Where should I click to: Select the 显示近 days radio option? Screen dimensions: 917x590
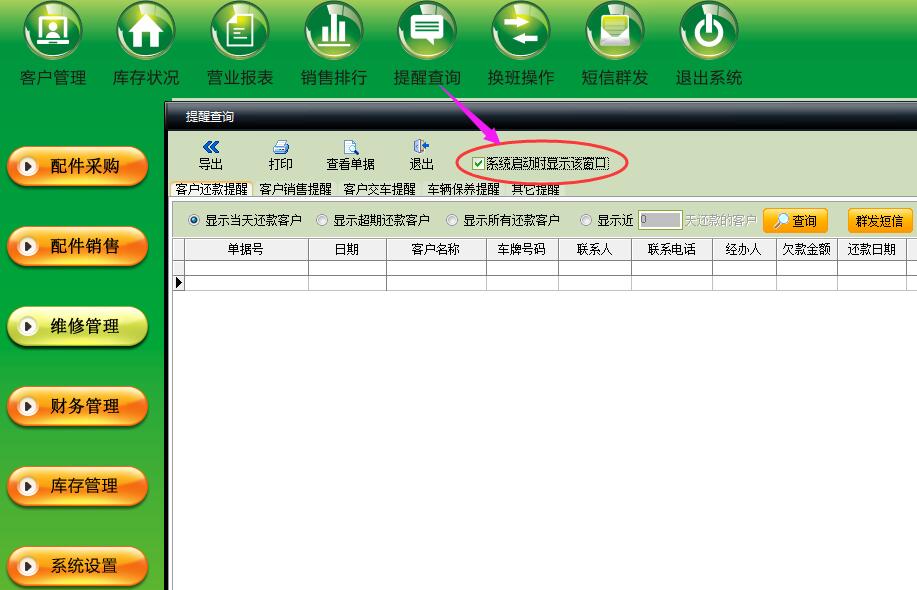pos(585,220)
